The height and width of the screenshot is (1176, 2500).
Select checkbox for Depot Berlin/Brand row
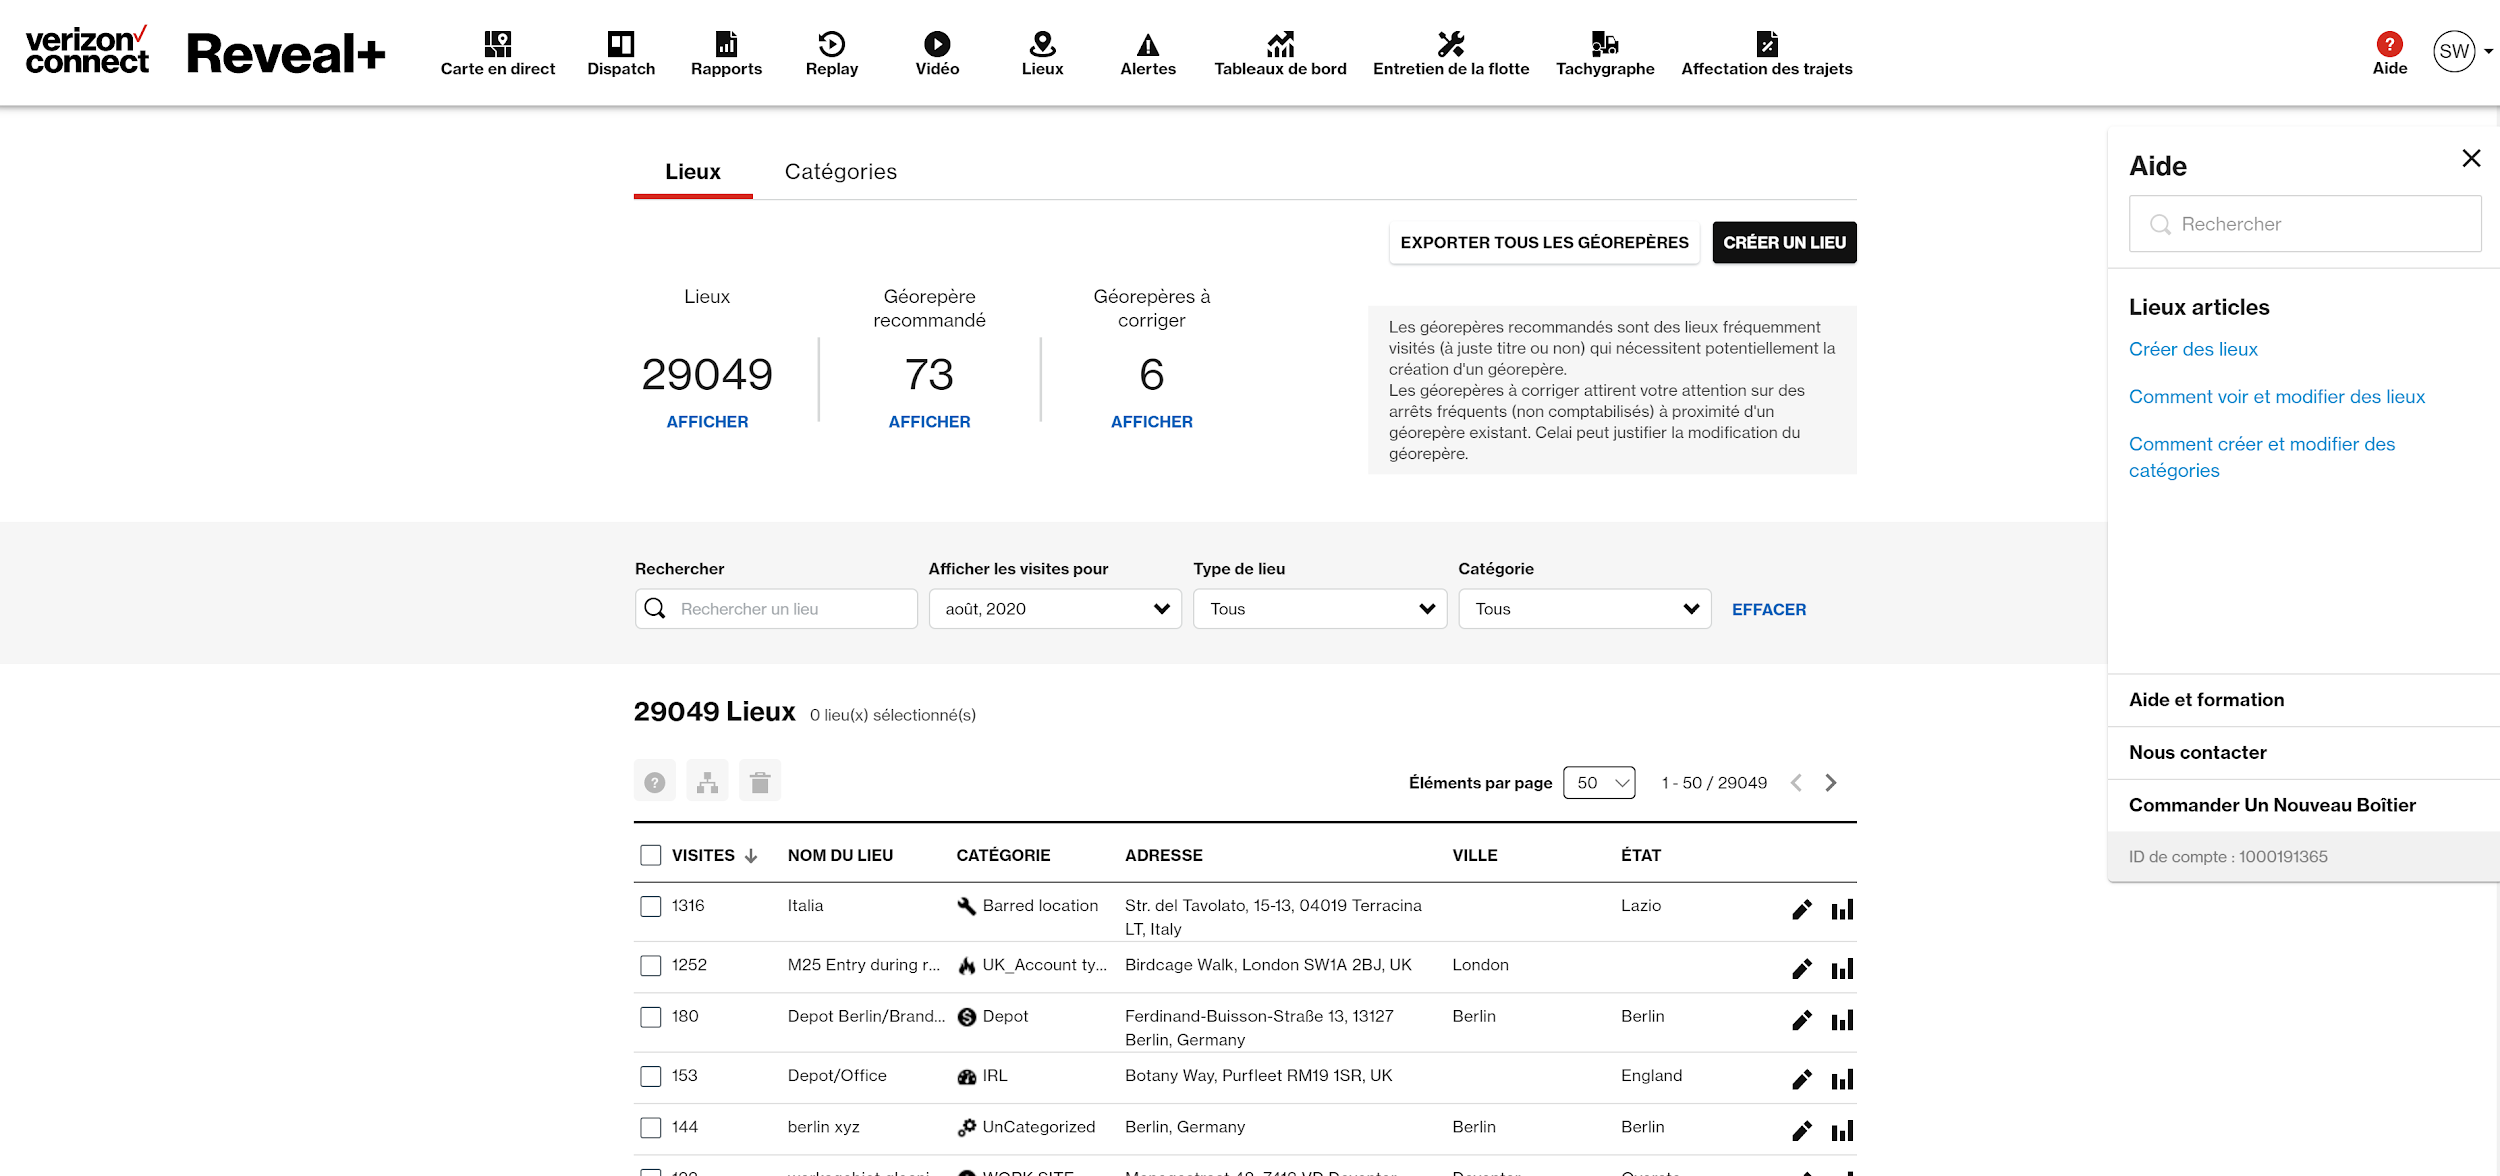point(651,1018)
